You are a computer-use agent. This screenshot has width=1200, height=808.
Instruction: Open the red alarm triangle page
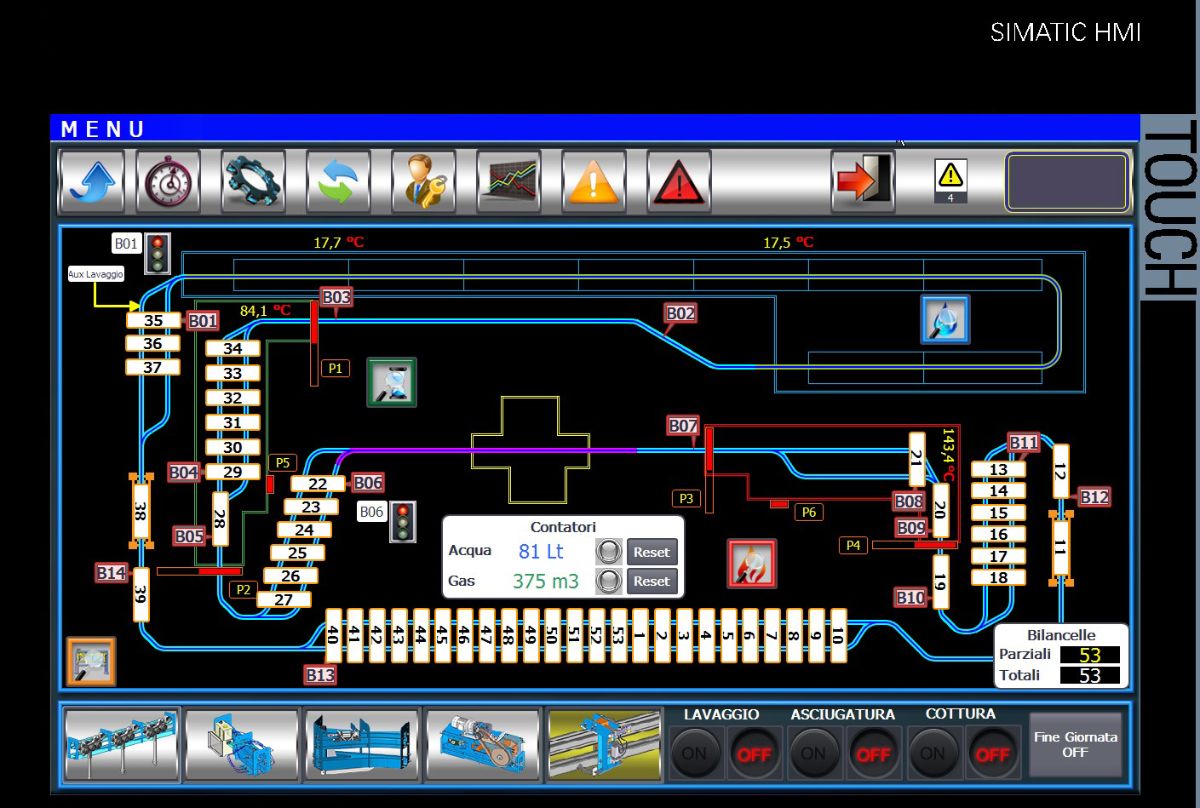(679, 181)
